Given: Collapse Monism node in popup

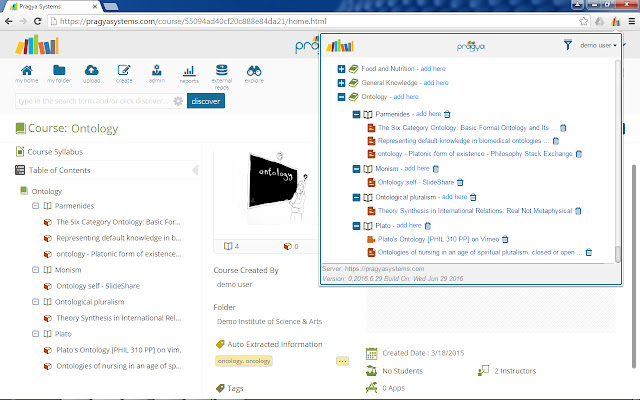Looking at the screenshot, I should [x=356, y=169].
